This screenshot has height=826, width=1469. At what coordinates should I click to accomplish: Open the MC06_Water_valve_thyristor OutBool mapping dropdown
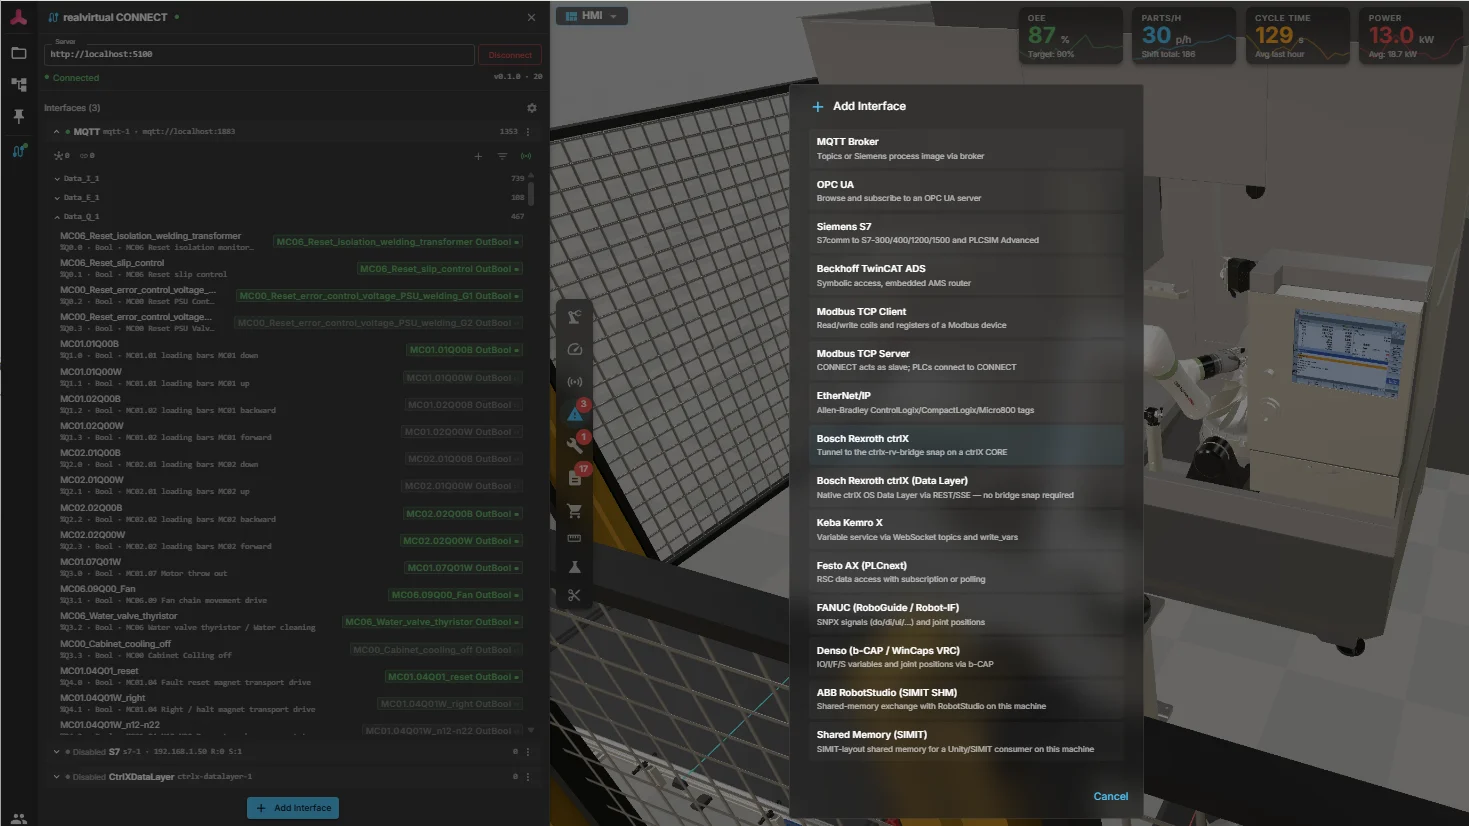tap(432, 622)
